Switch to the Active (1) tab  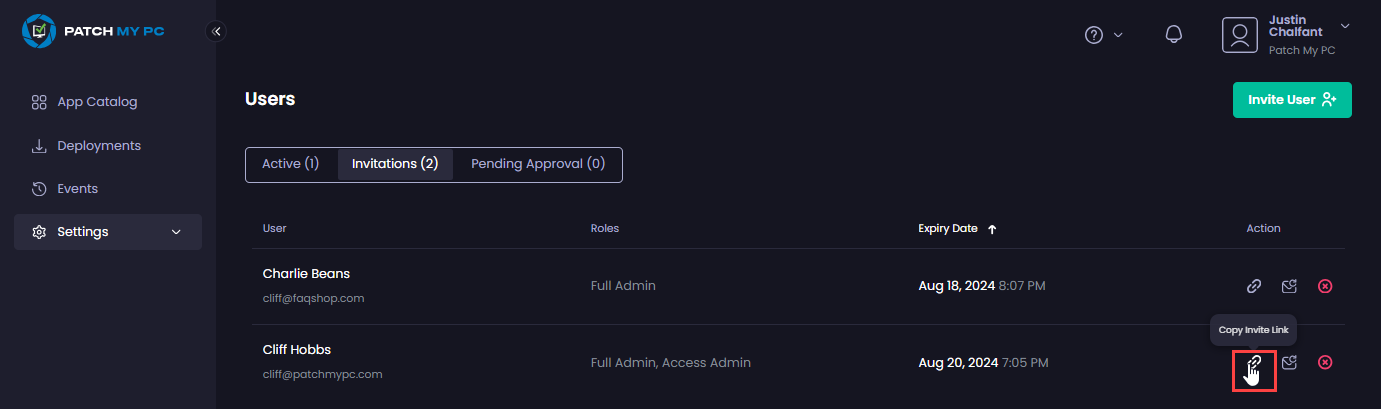pyautogui.click(x=290, y=164)
